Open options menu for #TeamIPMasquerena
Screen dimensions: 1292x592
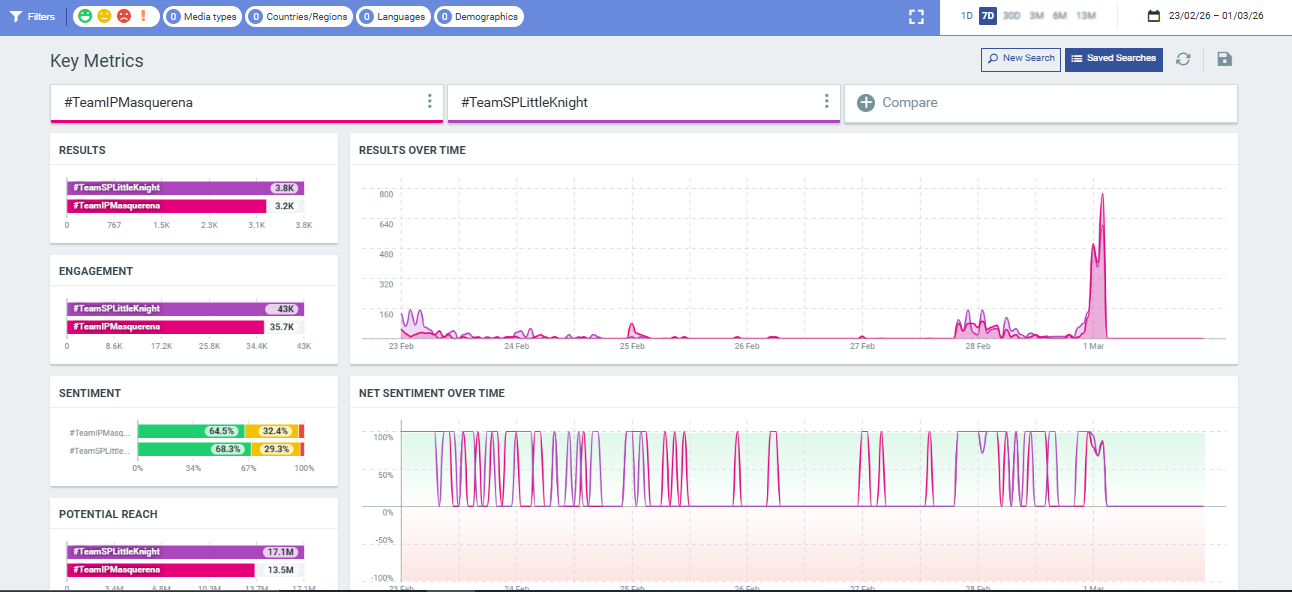point(430,101)
